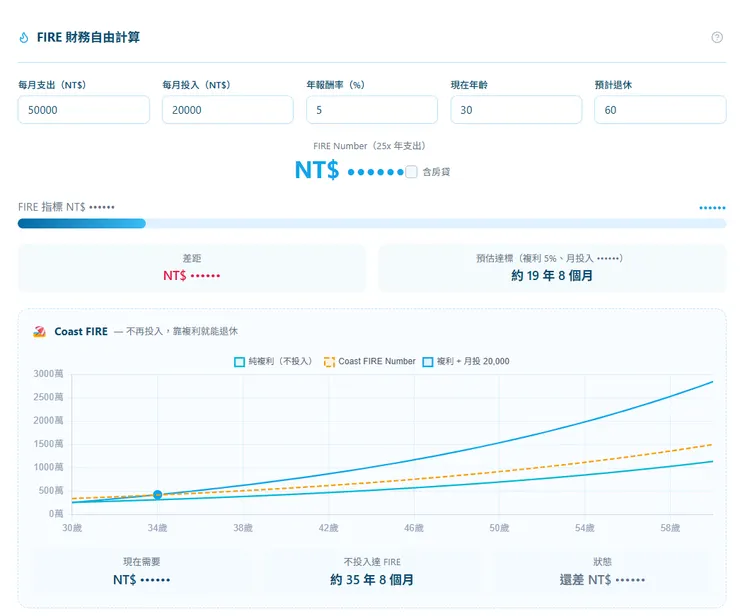Click the FIRE 財務自由計算 heading
The height and width of the screenshot is (616, 740).
click(88, 37)
